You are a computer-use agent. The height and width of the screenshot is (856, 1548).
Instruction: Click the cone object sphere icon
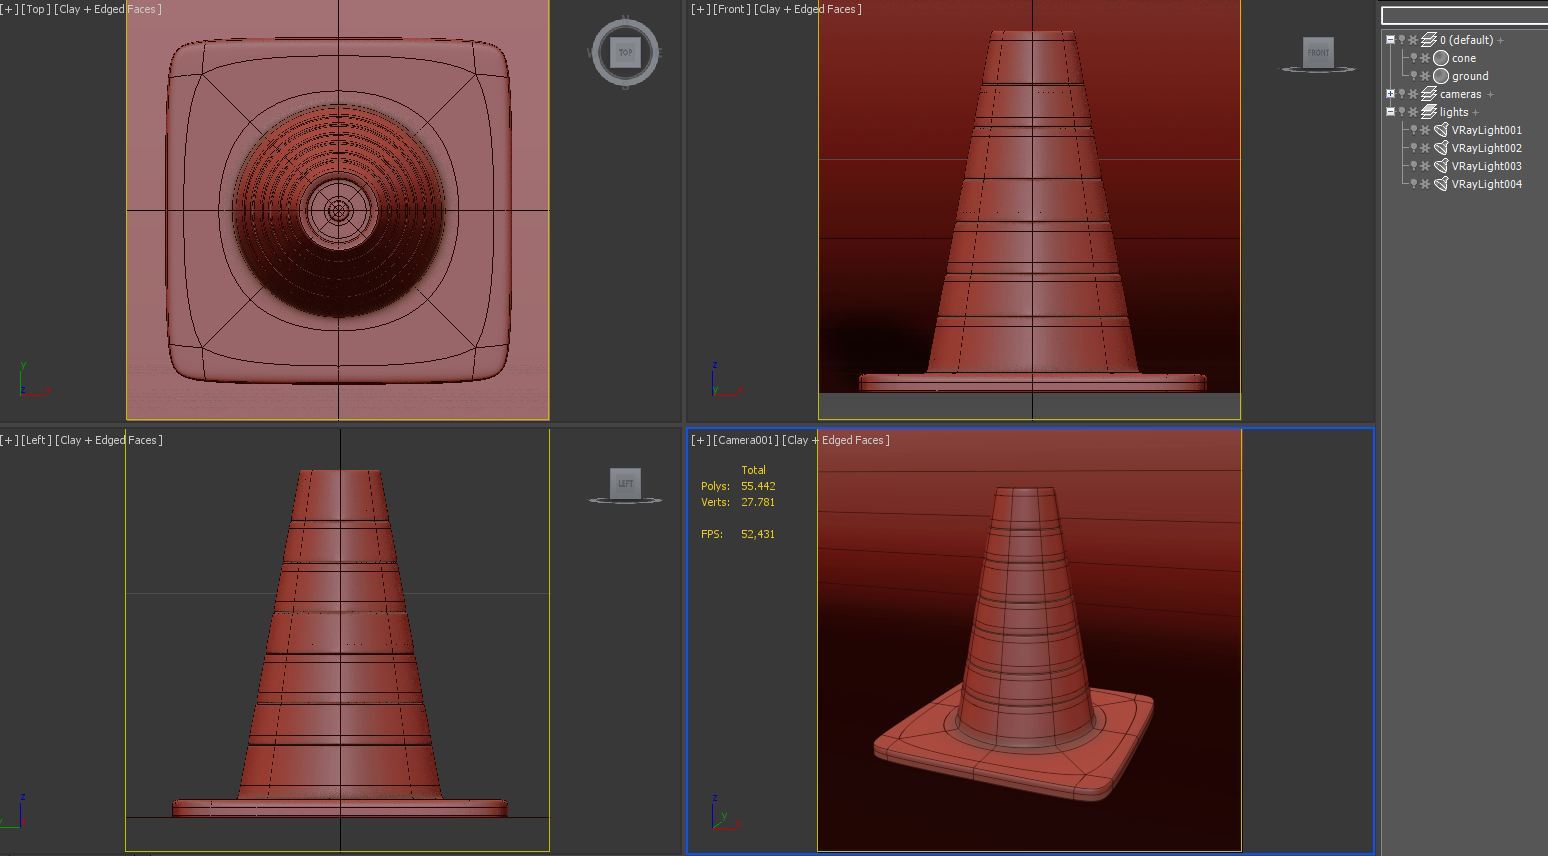(1441, 58)
